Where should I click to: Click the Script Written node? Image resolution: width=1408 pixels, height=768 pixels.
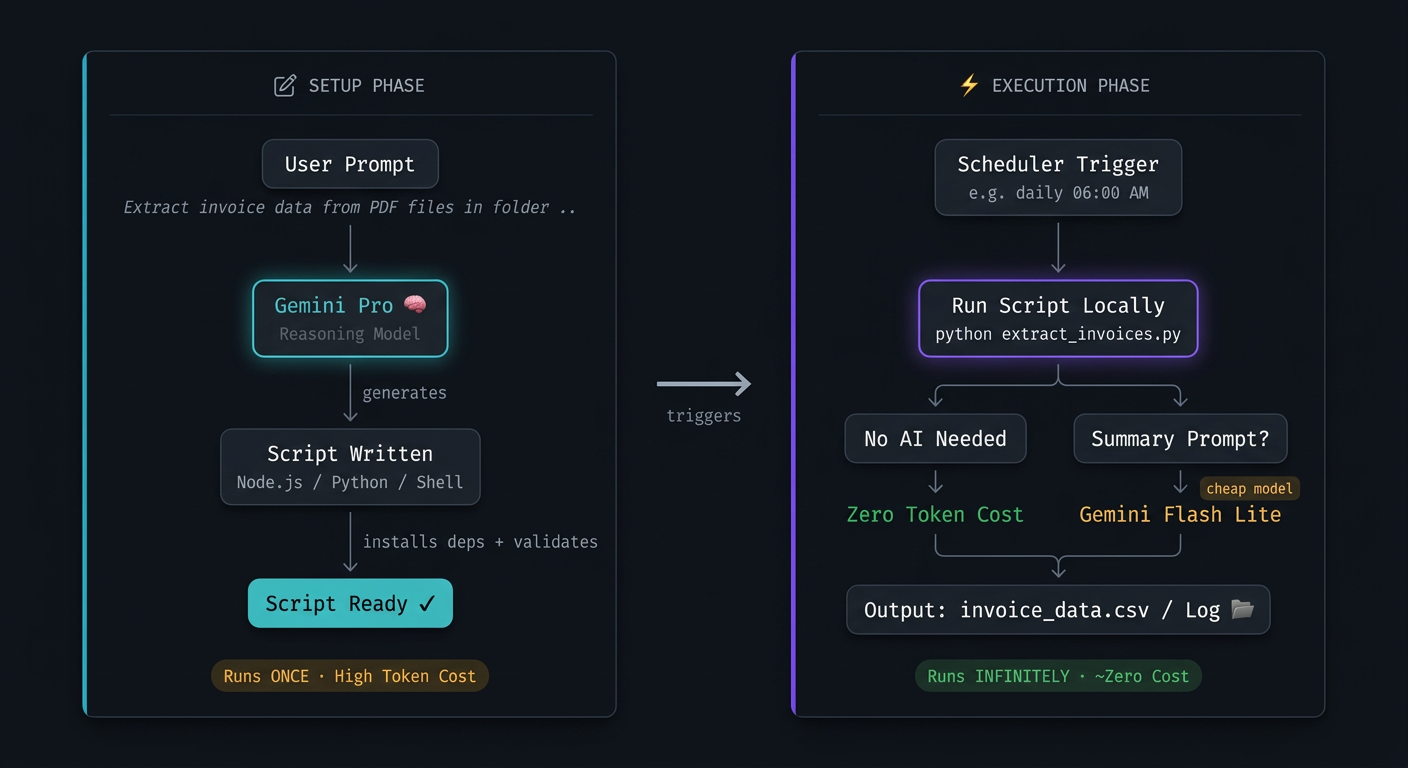click(350, 466)
